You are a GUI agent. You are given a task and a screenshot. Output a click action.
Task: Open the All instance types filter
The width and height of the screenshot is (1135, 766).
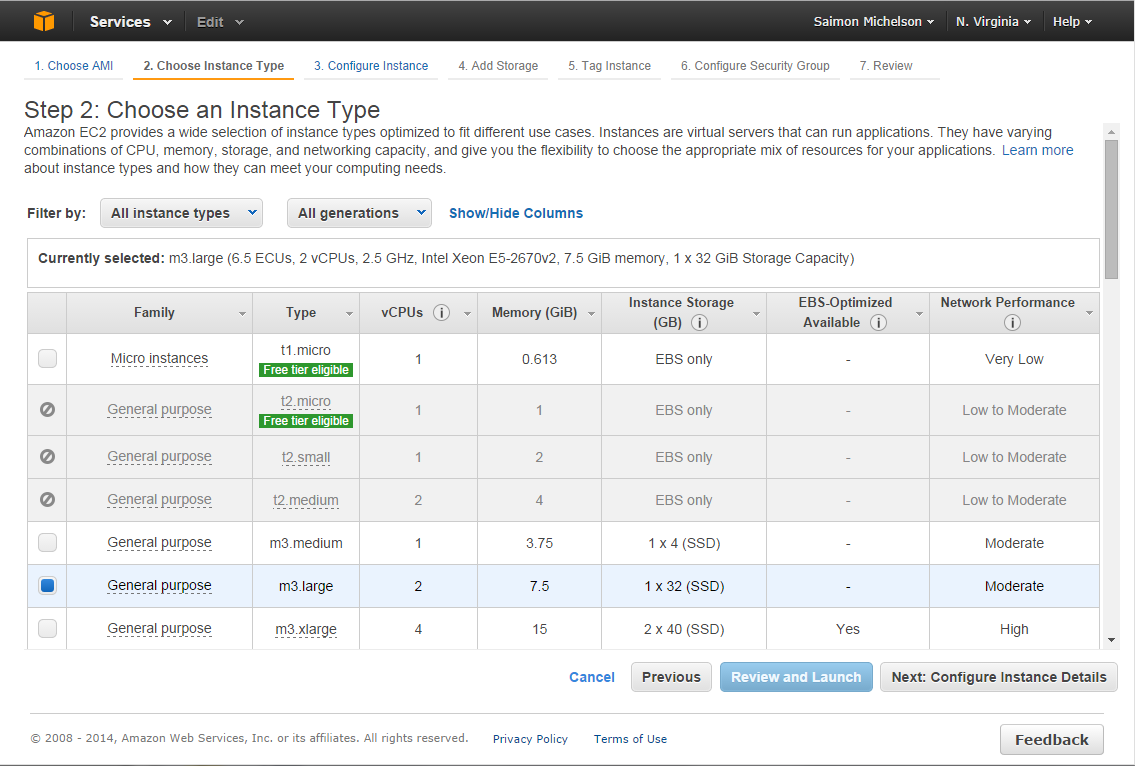click(x=181, y=213)
